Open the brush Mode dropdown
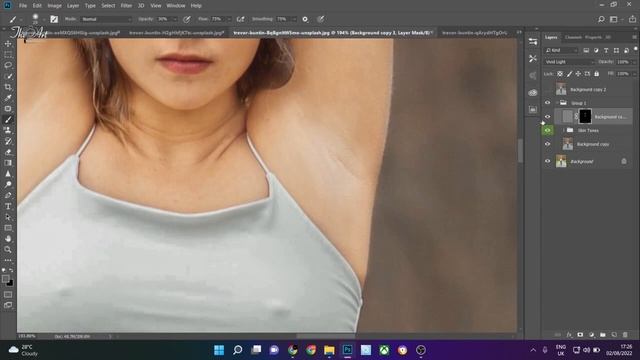 click(x=106, y=19)
